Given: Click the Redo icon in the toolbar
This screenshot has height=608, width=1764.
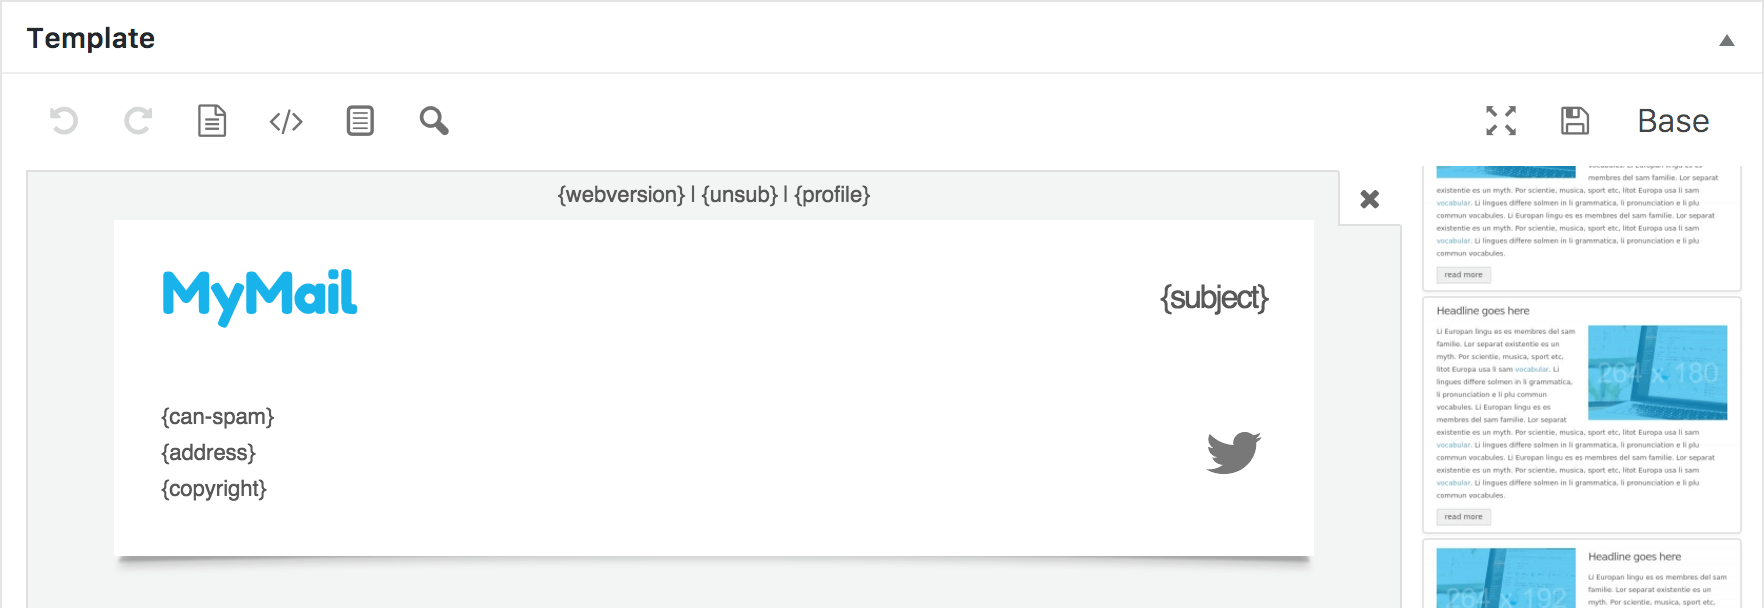Looking at the screenshot, I should click(x=138, y=120).
